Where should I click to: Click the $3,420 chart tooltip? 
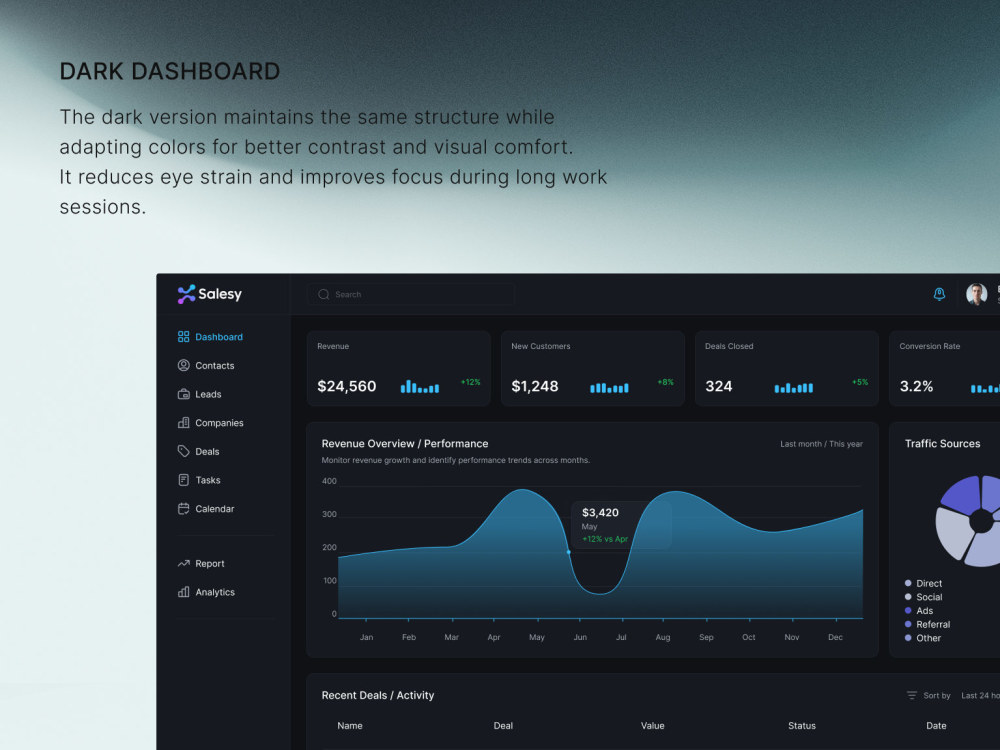[x=622, y=525]
